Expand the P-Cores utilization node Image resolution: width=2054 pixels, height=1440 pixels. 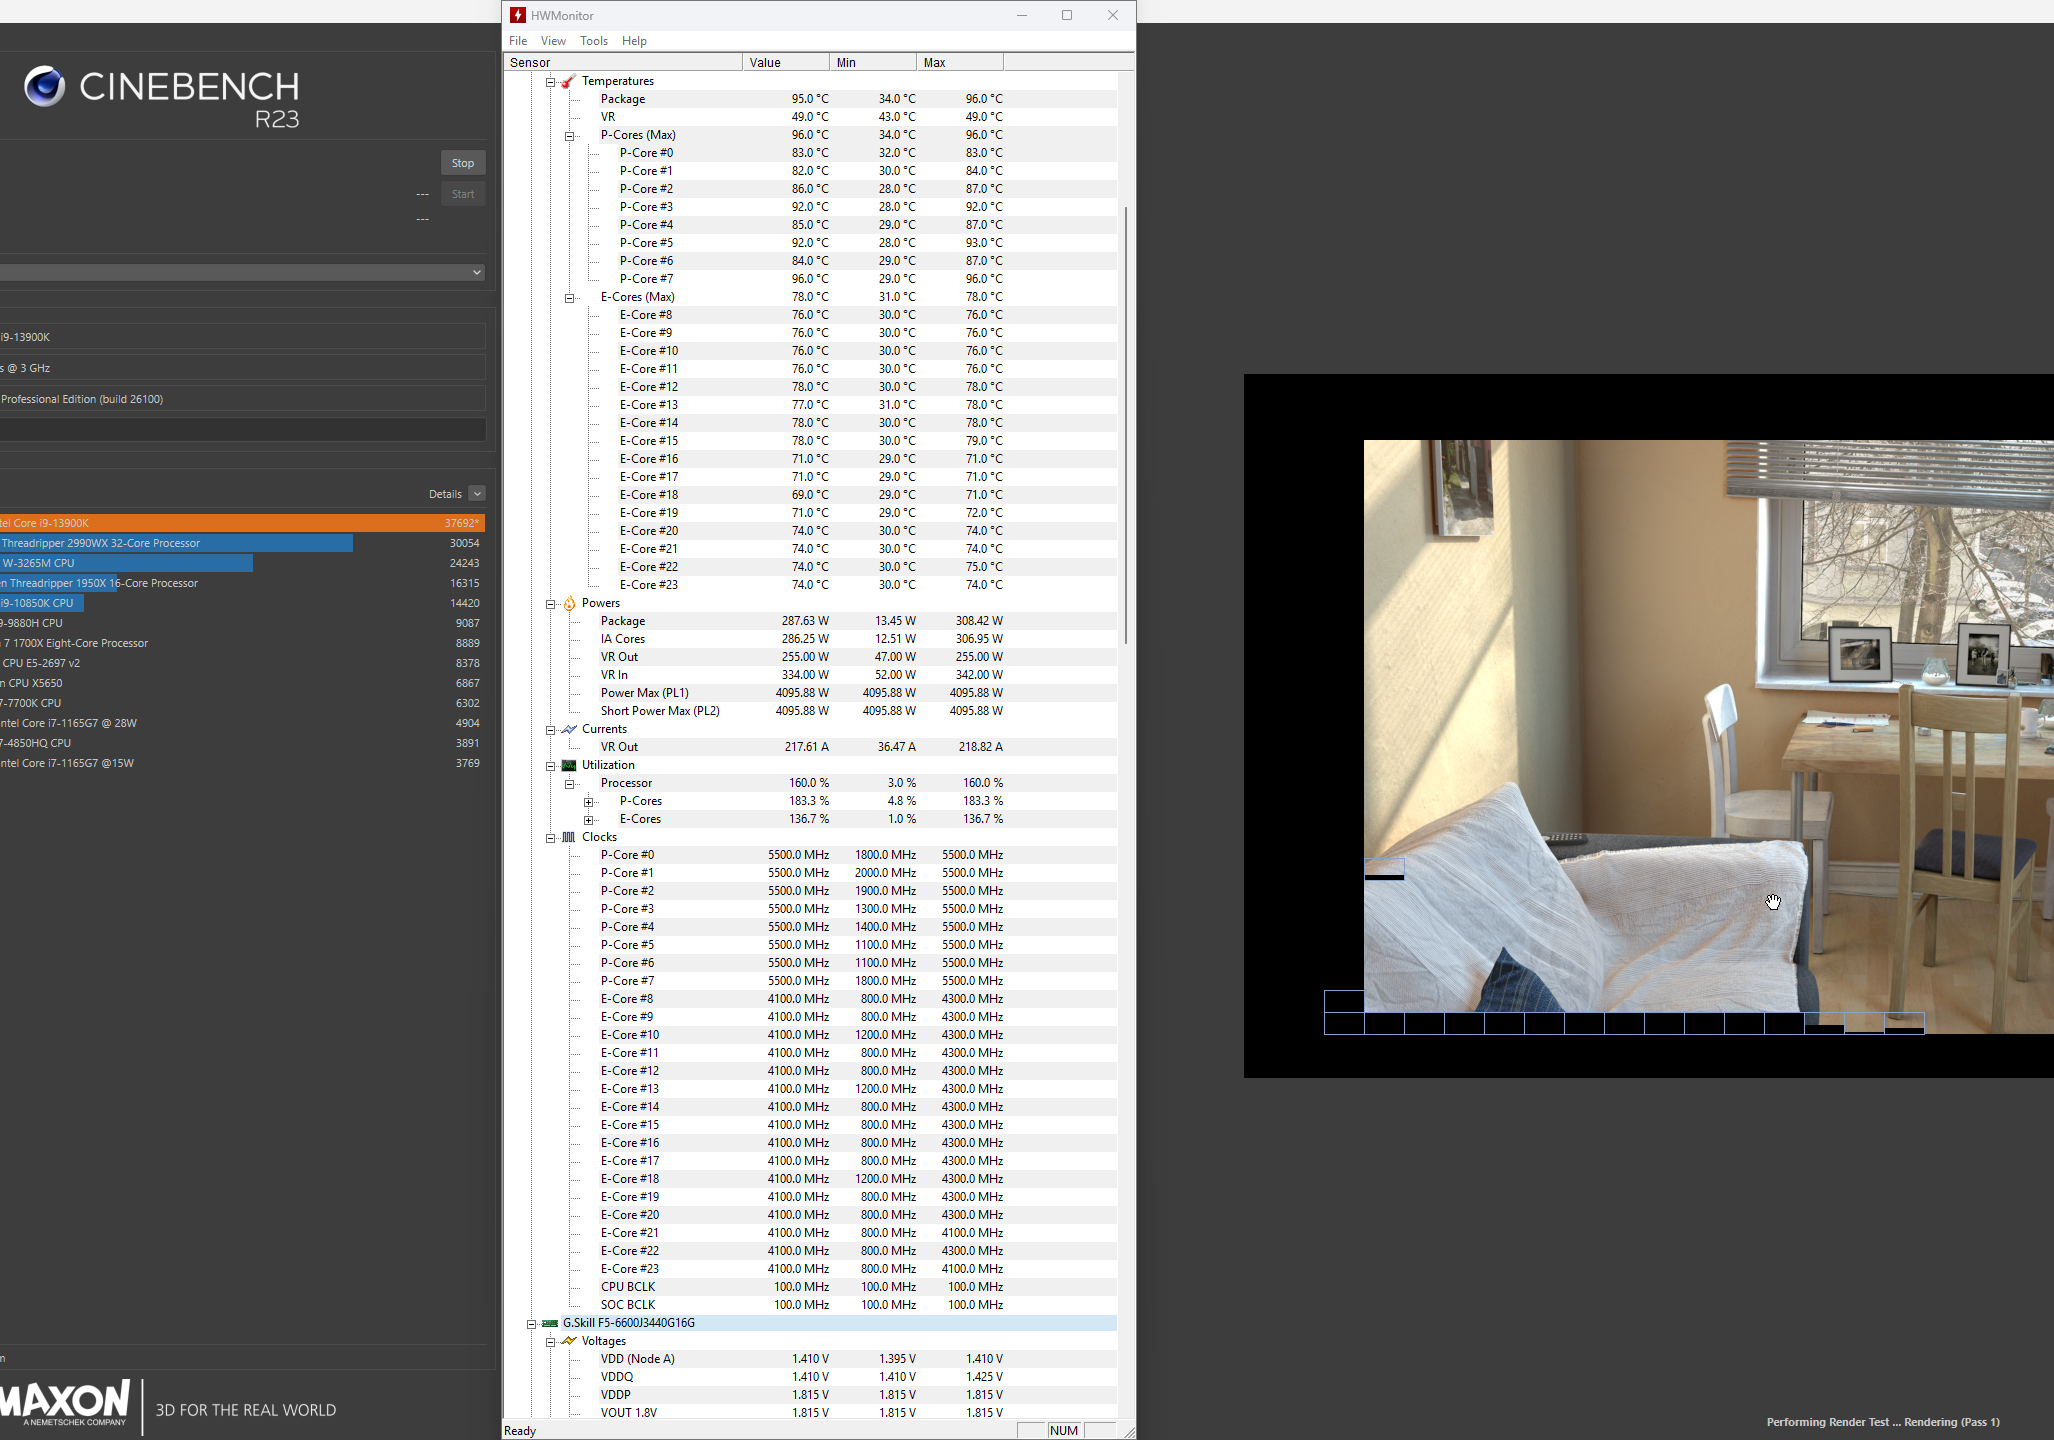point(589,802)
